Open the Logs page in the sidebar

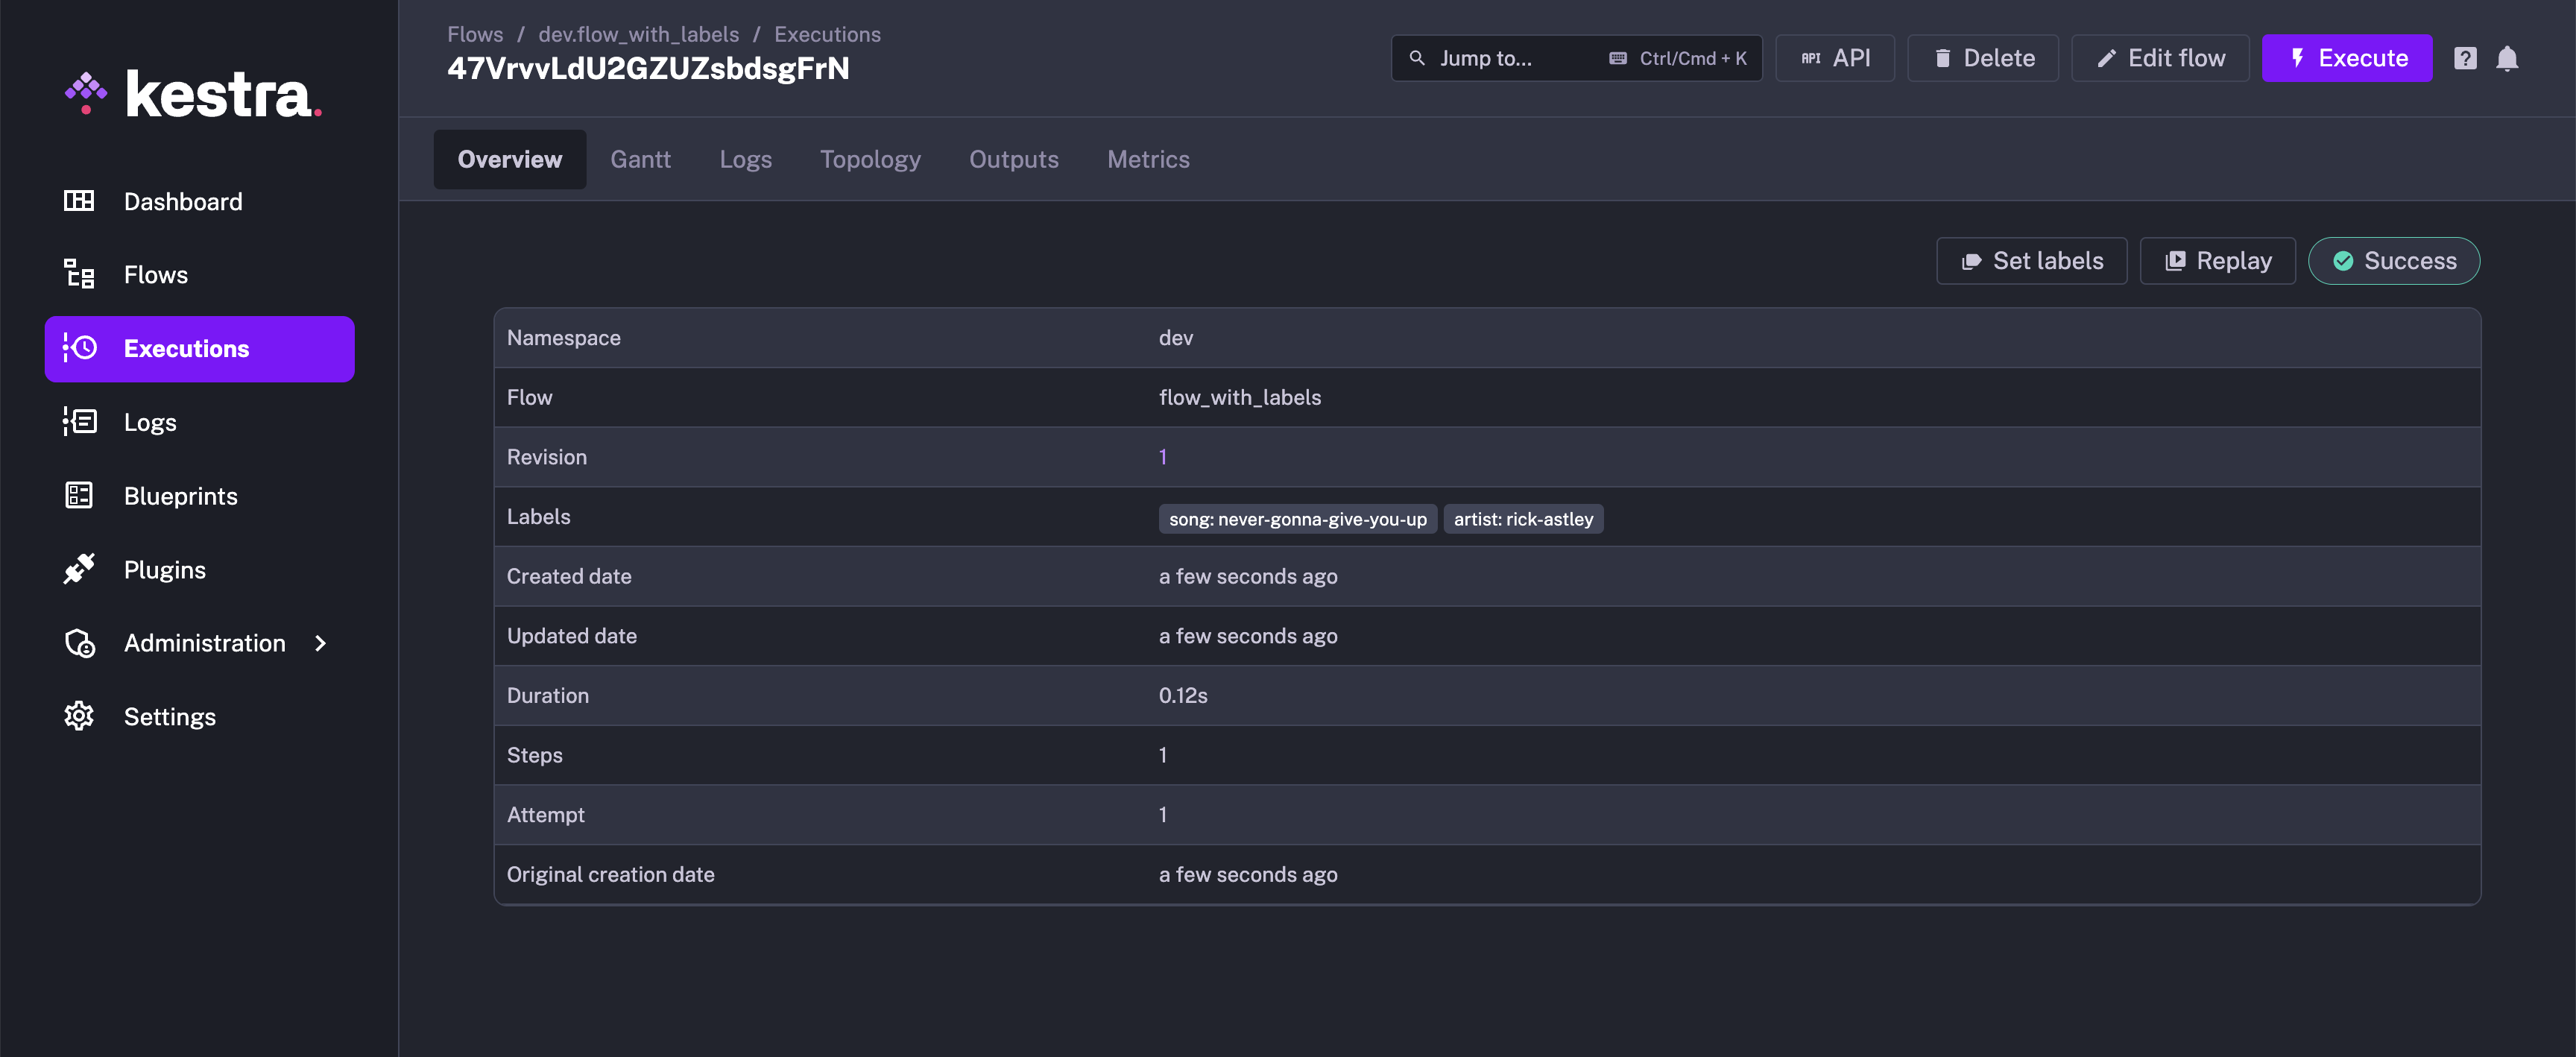tap(149, 422)
